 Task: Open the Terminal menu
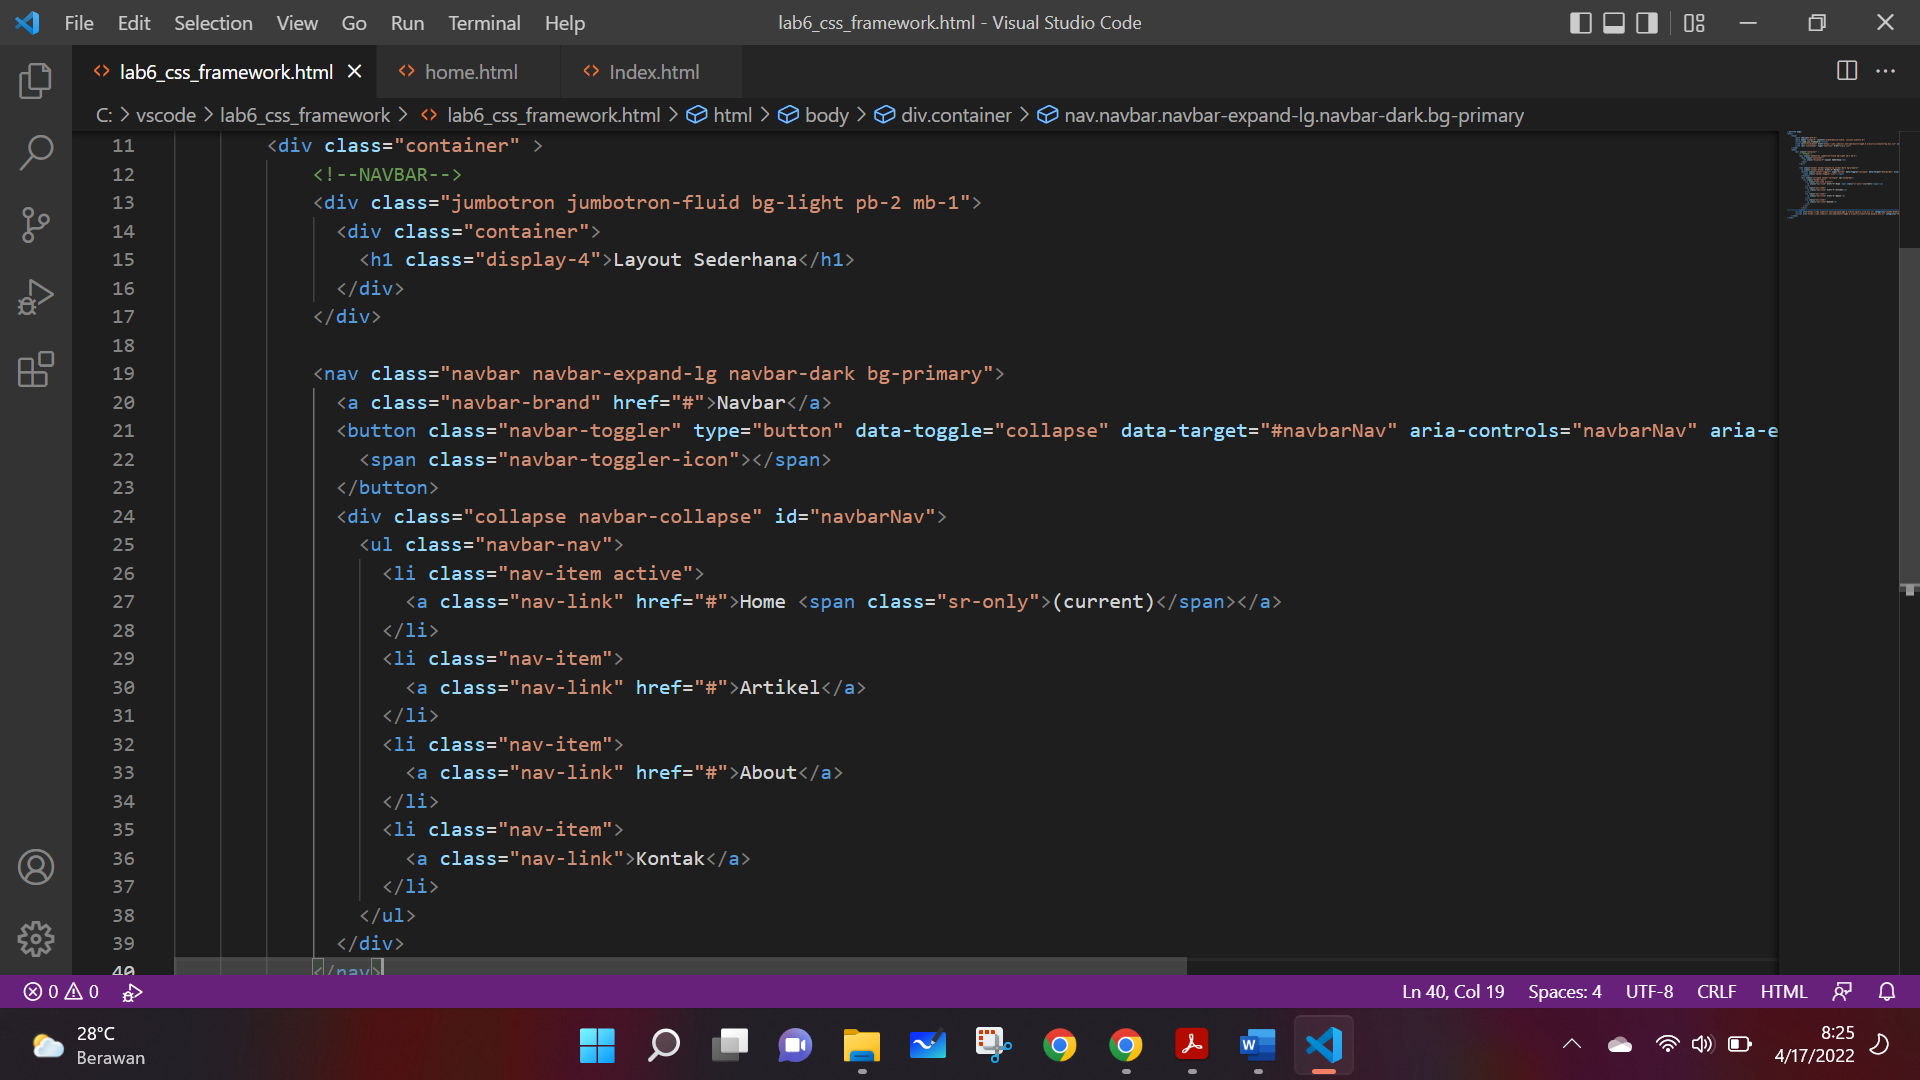point(484,22)
